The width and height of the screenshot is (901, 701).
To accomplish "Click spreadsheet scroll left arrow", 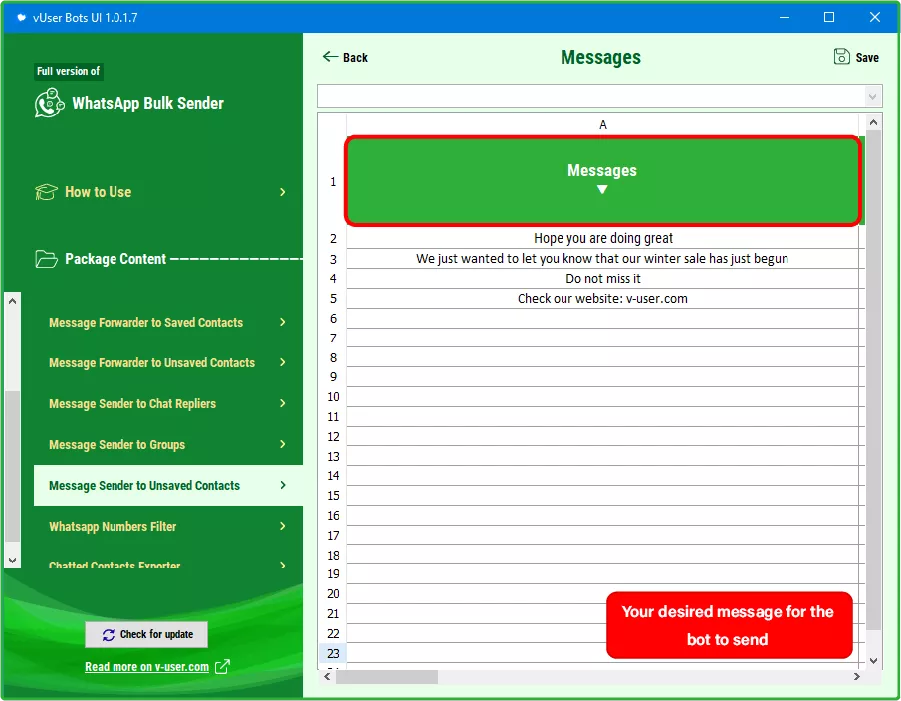I will 327,677.
